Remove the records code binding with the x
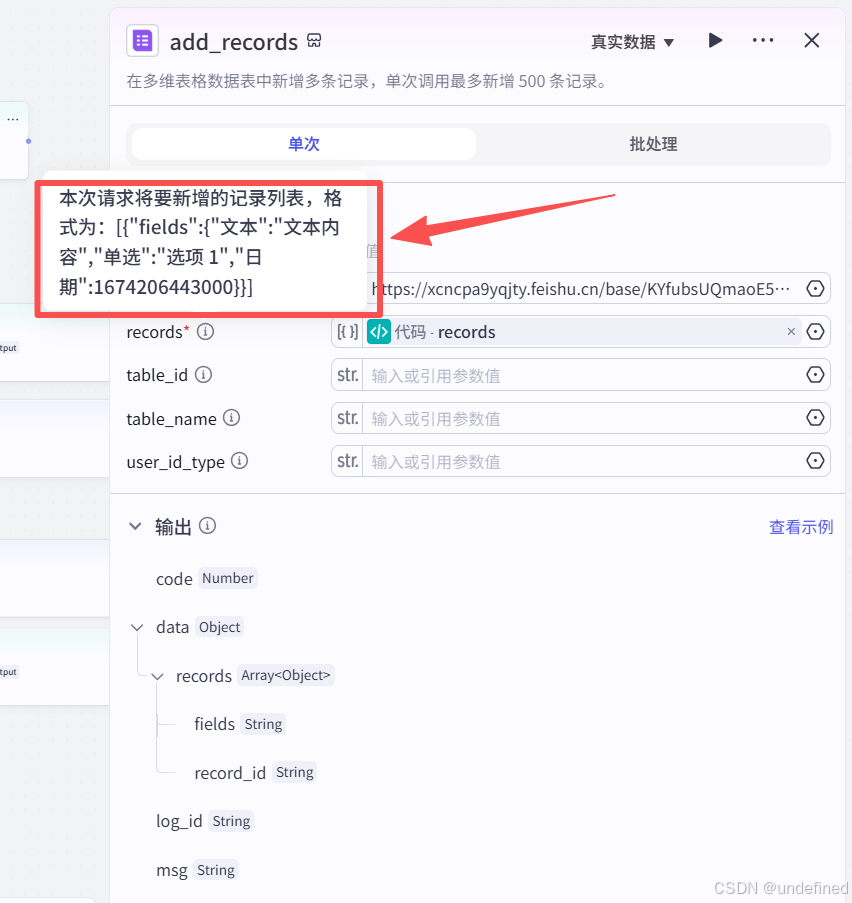Image resolution: width=852 pixels, height=903 pixels. 791,331
